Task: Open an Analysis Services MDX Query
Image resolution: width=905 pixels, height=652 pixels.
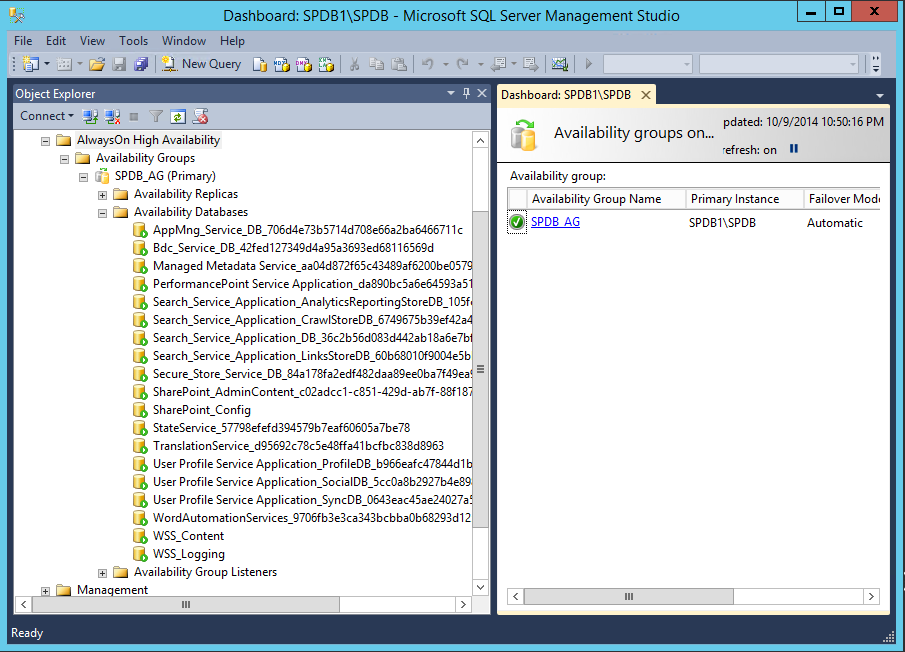Action: [x=282, y=64]
